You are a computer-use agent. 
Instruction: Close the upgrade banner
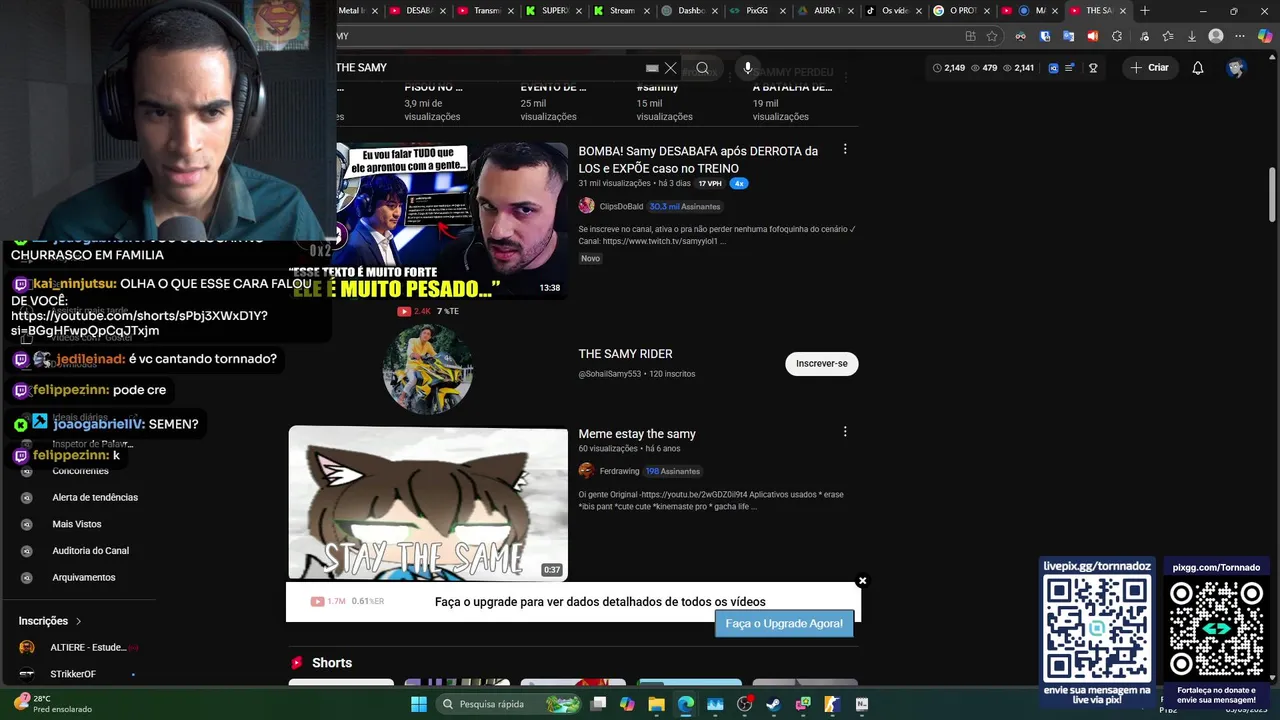click(862, 581)
